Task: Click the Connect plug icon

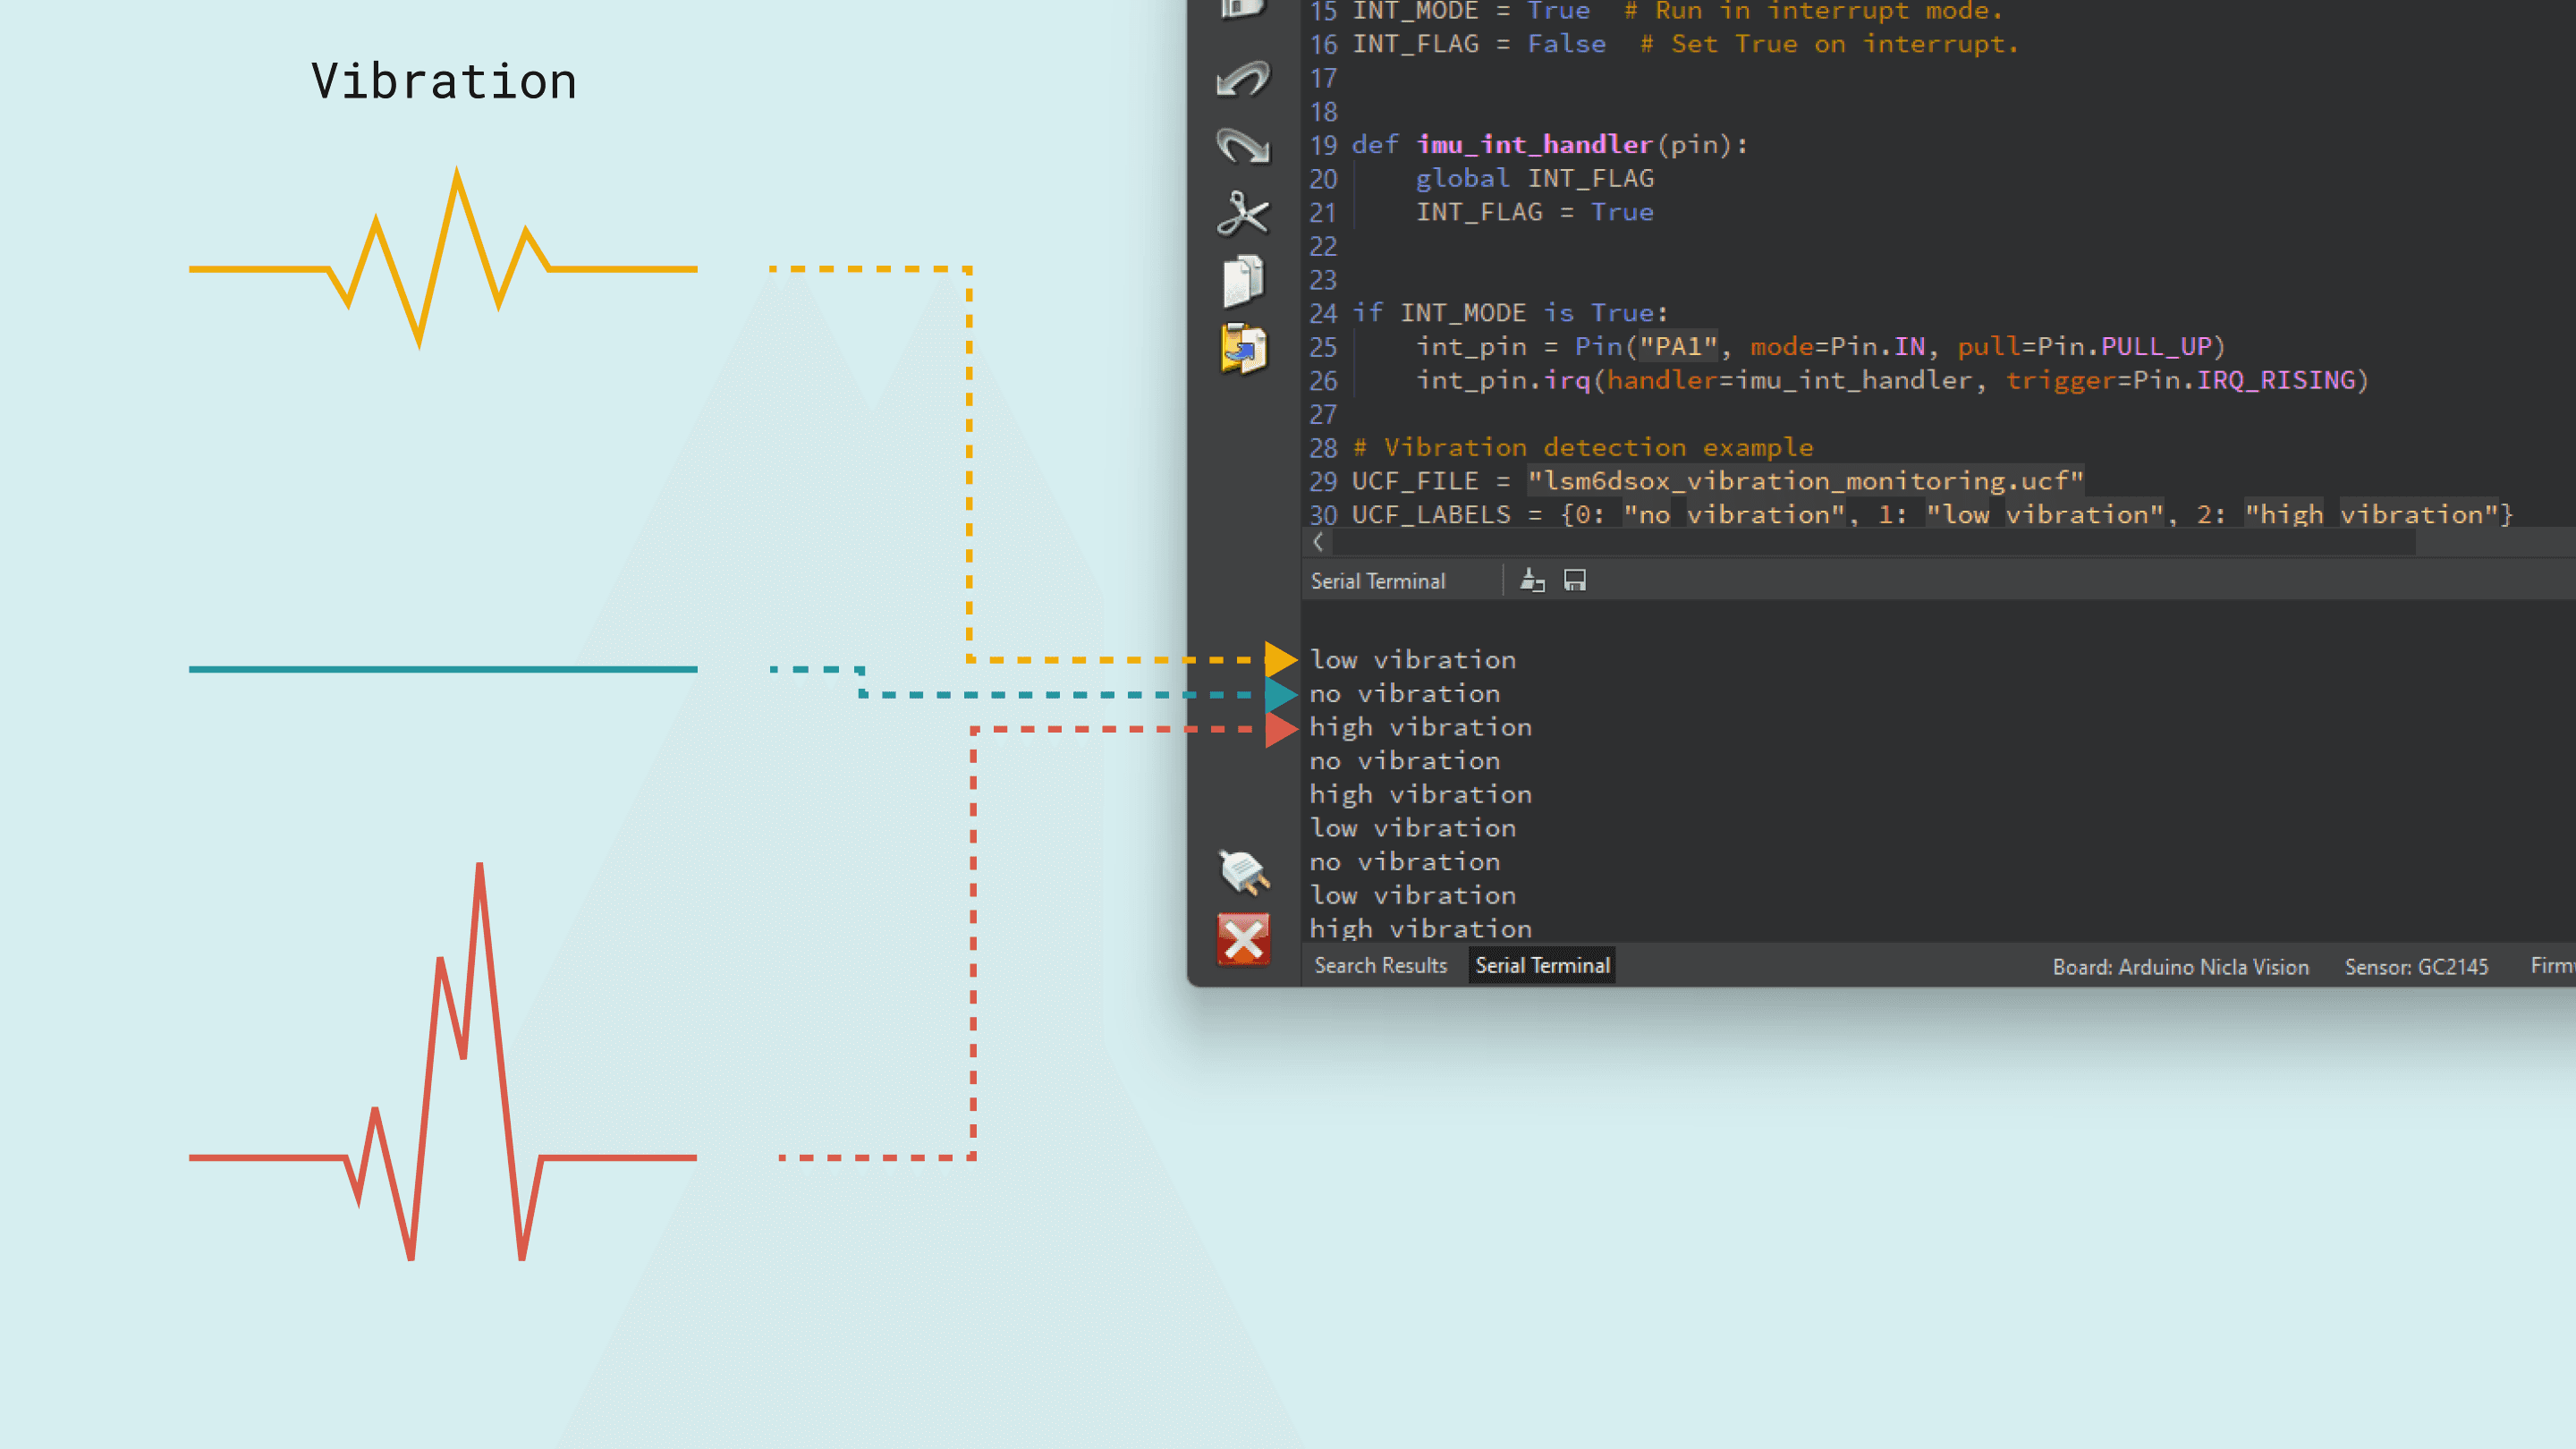Action: coord(1243,872)
